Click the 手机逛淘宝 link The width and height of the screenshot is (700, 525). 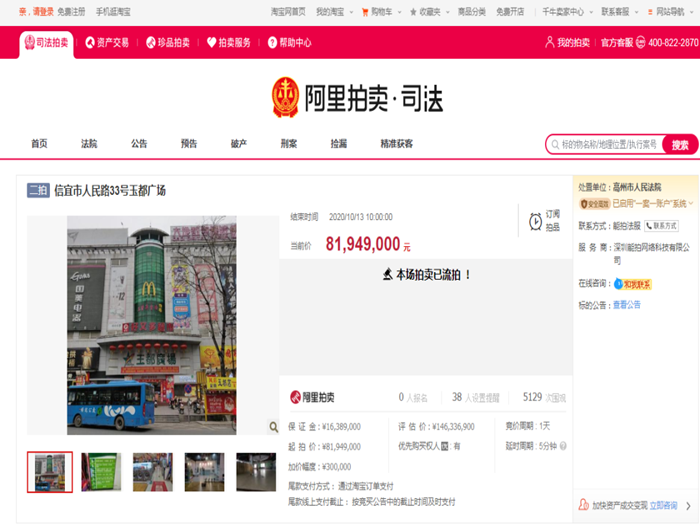[113, 12]
